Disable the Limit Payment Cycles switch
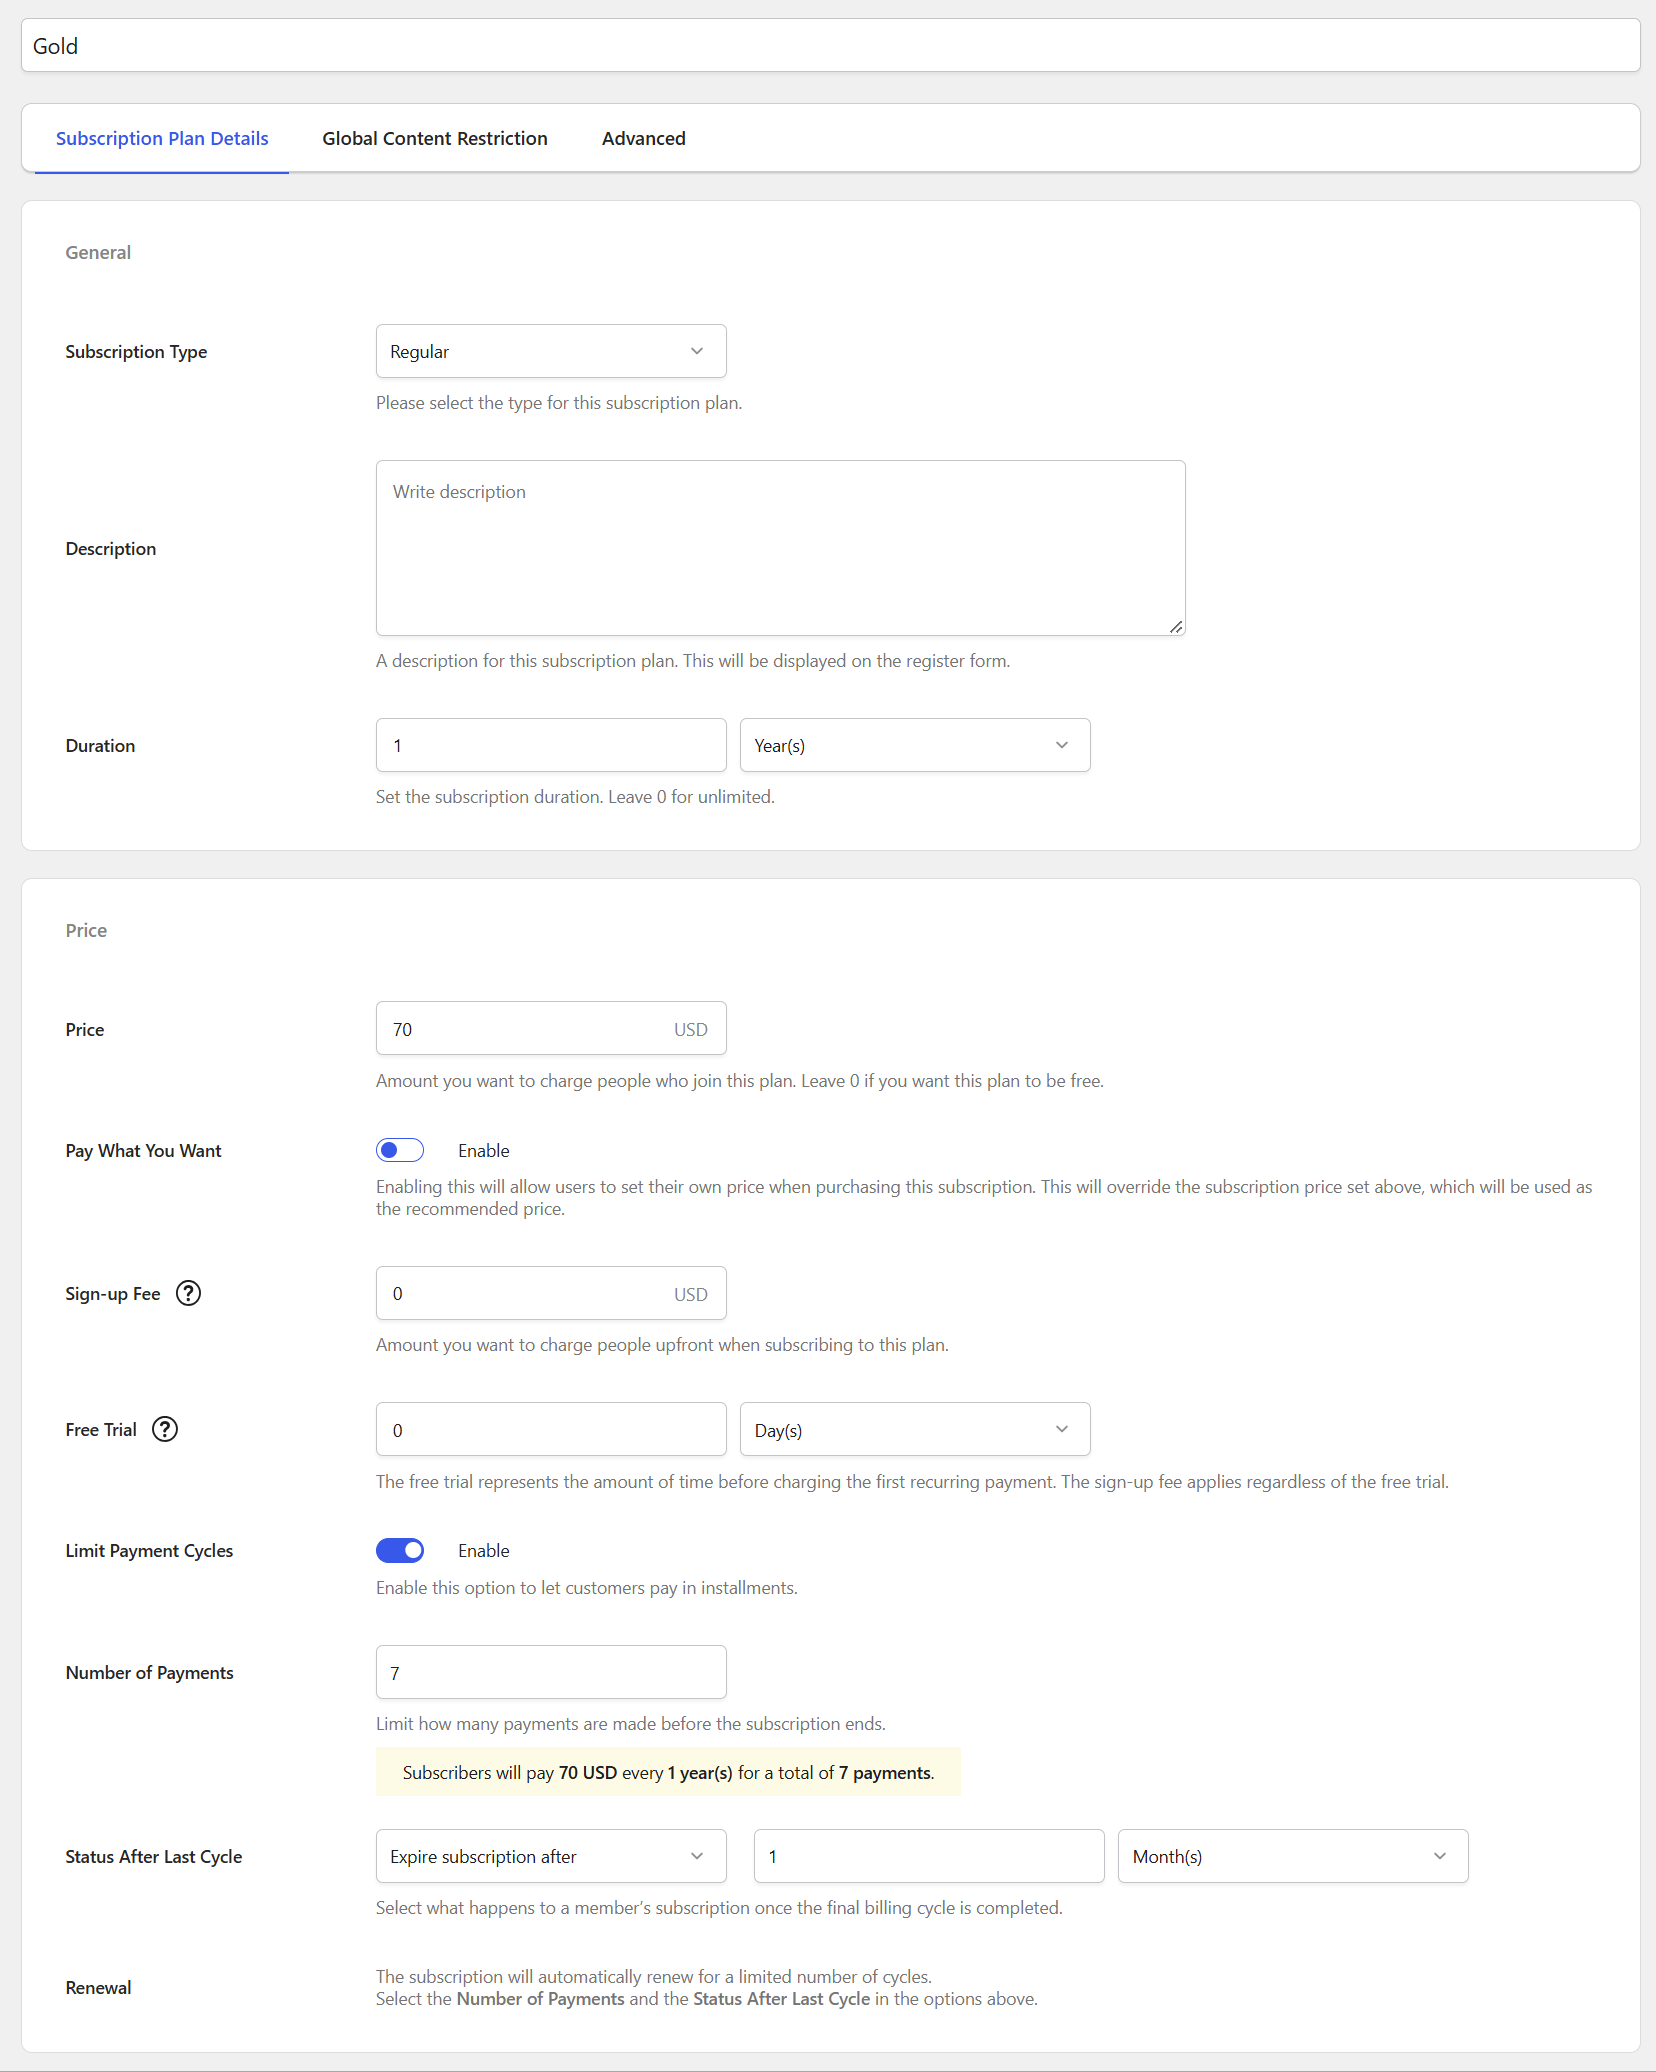1656x2072 pixels. [x=400, y=1550]
